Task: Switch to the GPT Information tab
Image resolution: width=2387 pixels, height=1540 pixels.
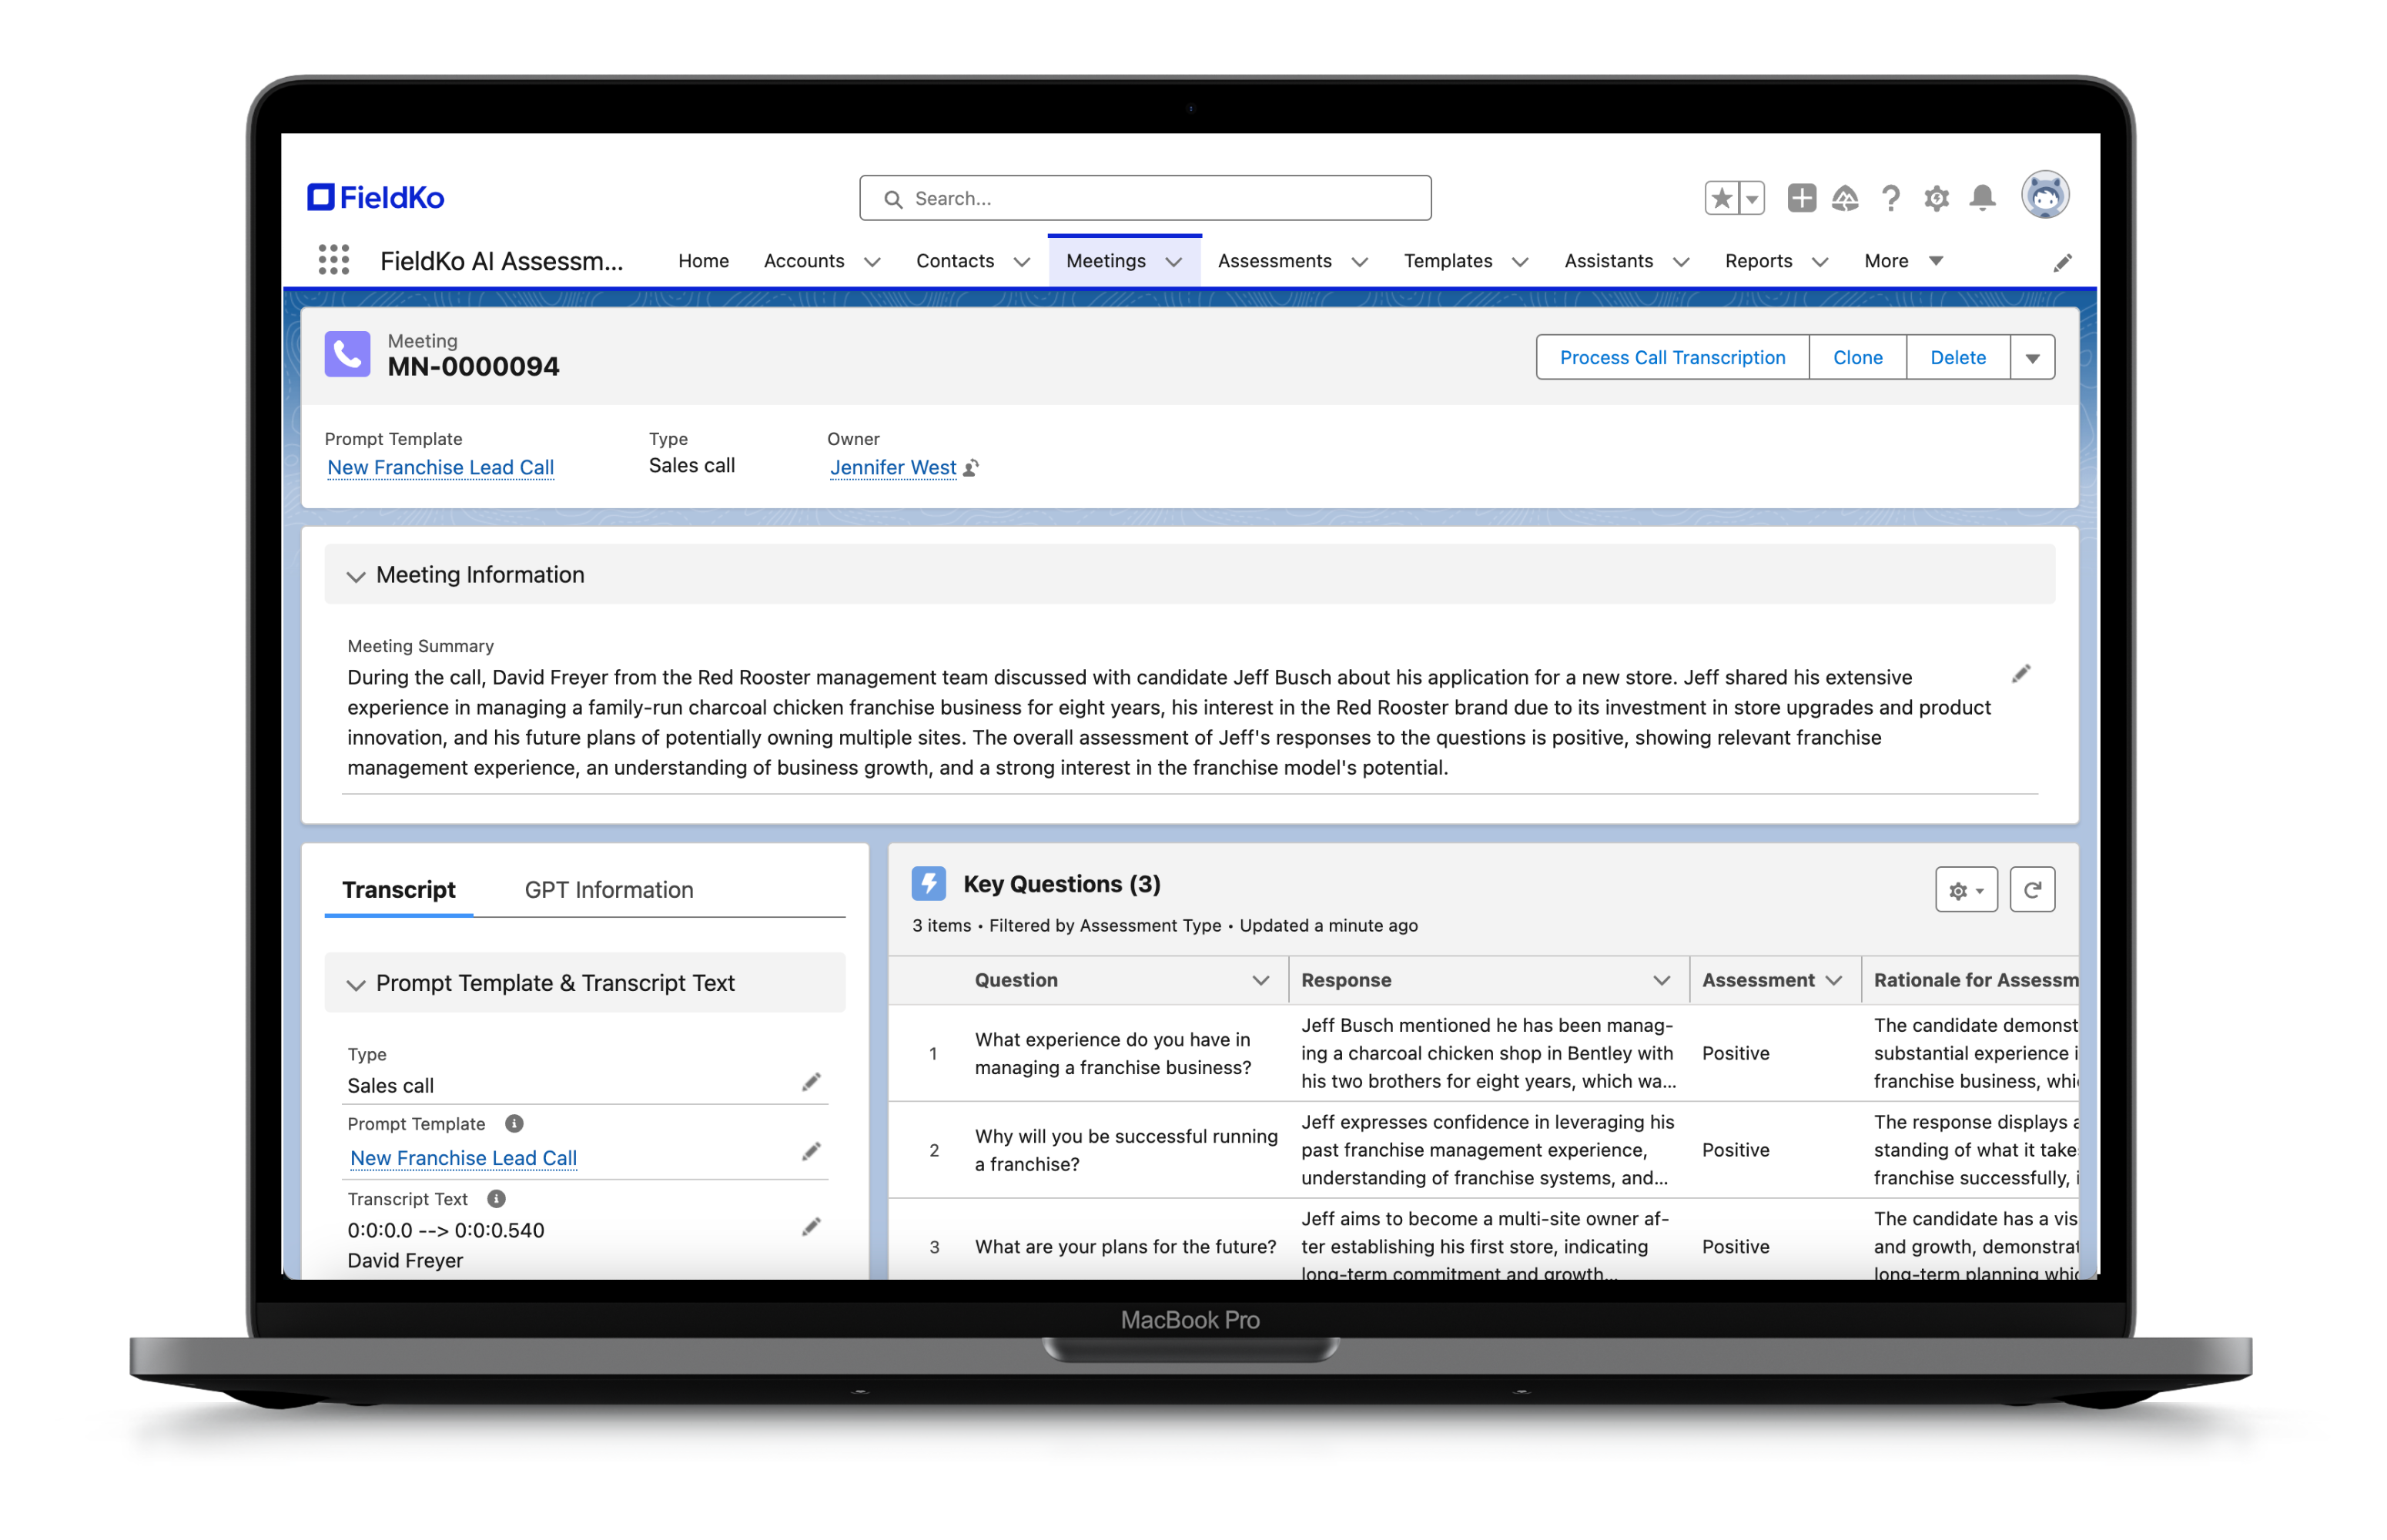Action: click(x=609, y=889)
